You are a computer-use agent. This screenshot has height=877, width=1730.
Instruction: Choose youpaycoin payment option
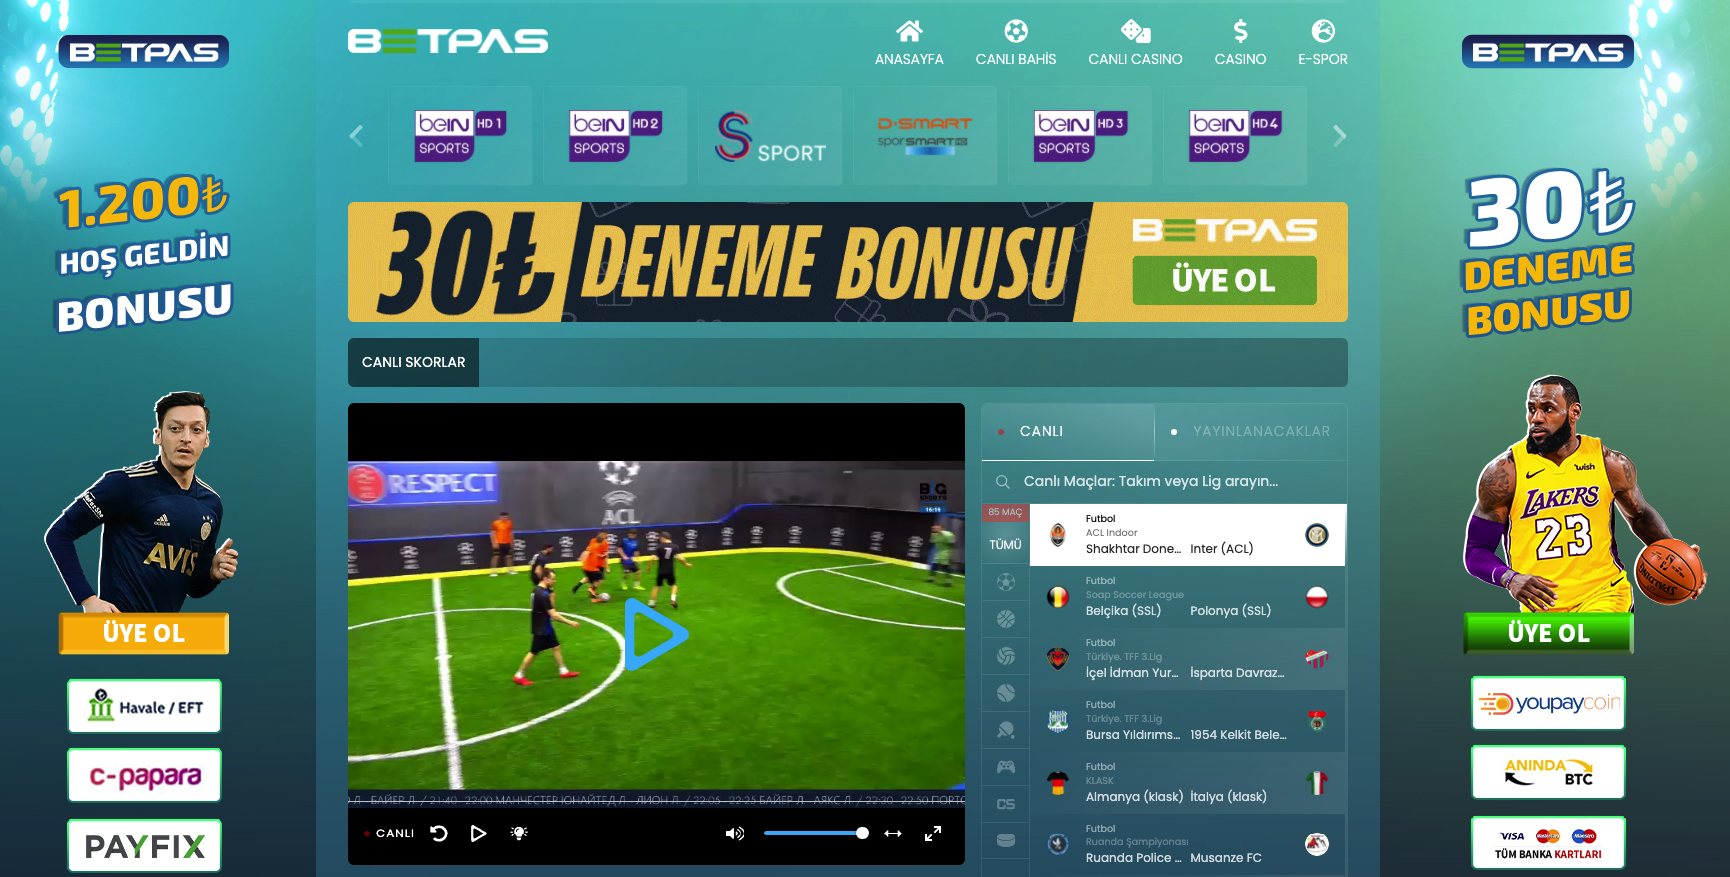(1548, 703)
